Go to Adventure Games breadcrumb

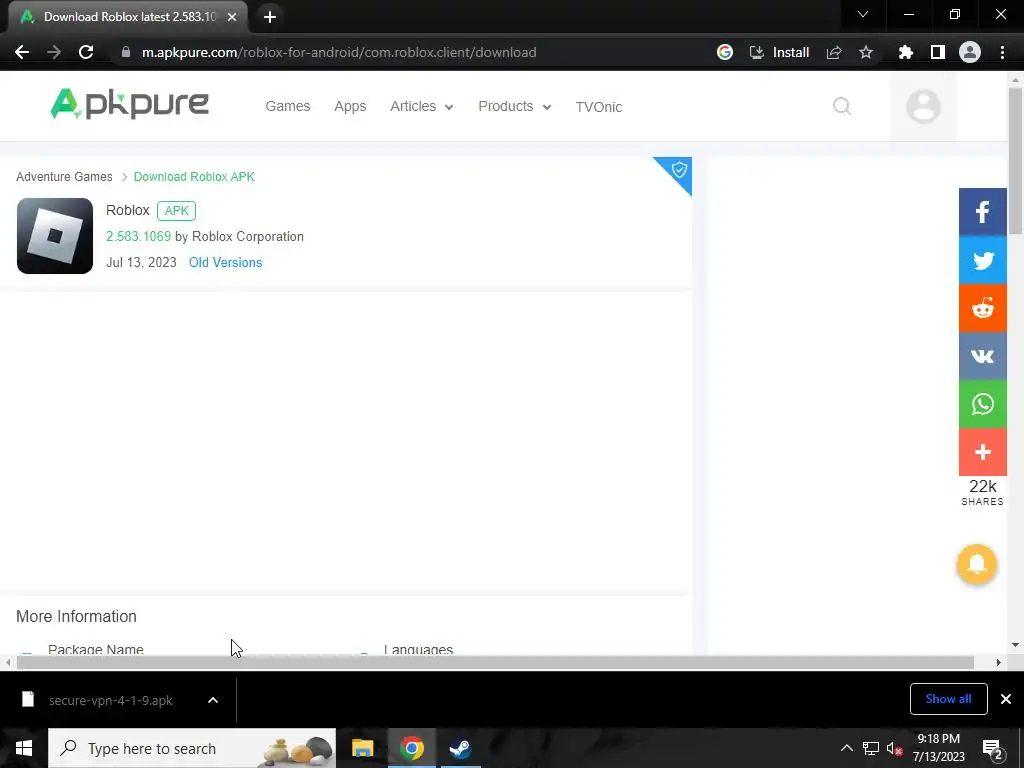click(x=64, y=177)
